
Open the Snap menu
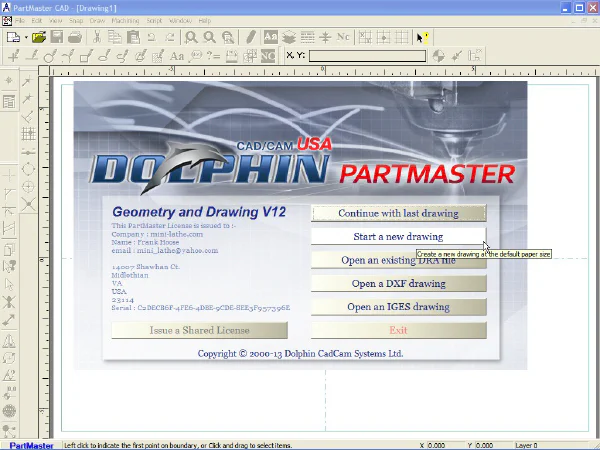click(76, 21)
